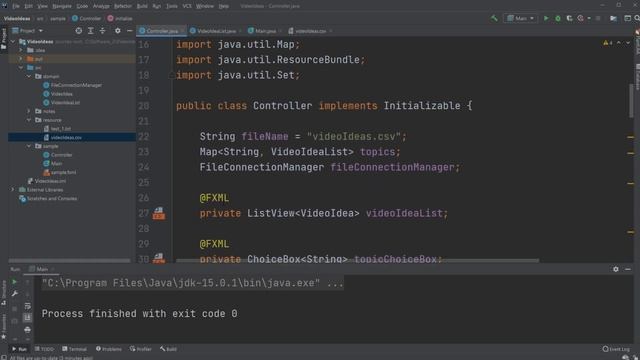Viewport: 640px width, 360px height.
Task: Open the Navigate menu
Action: [x=62, y=6]
